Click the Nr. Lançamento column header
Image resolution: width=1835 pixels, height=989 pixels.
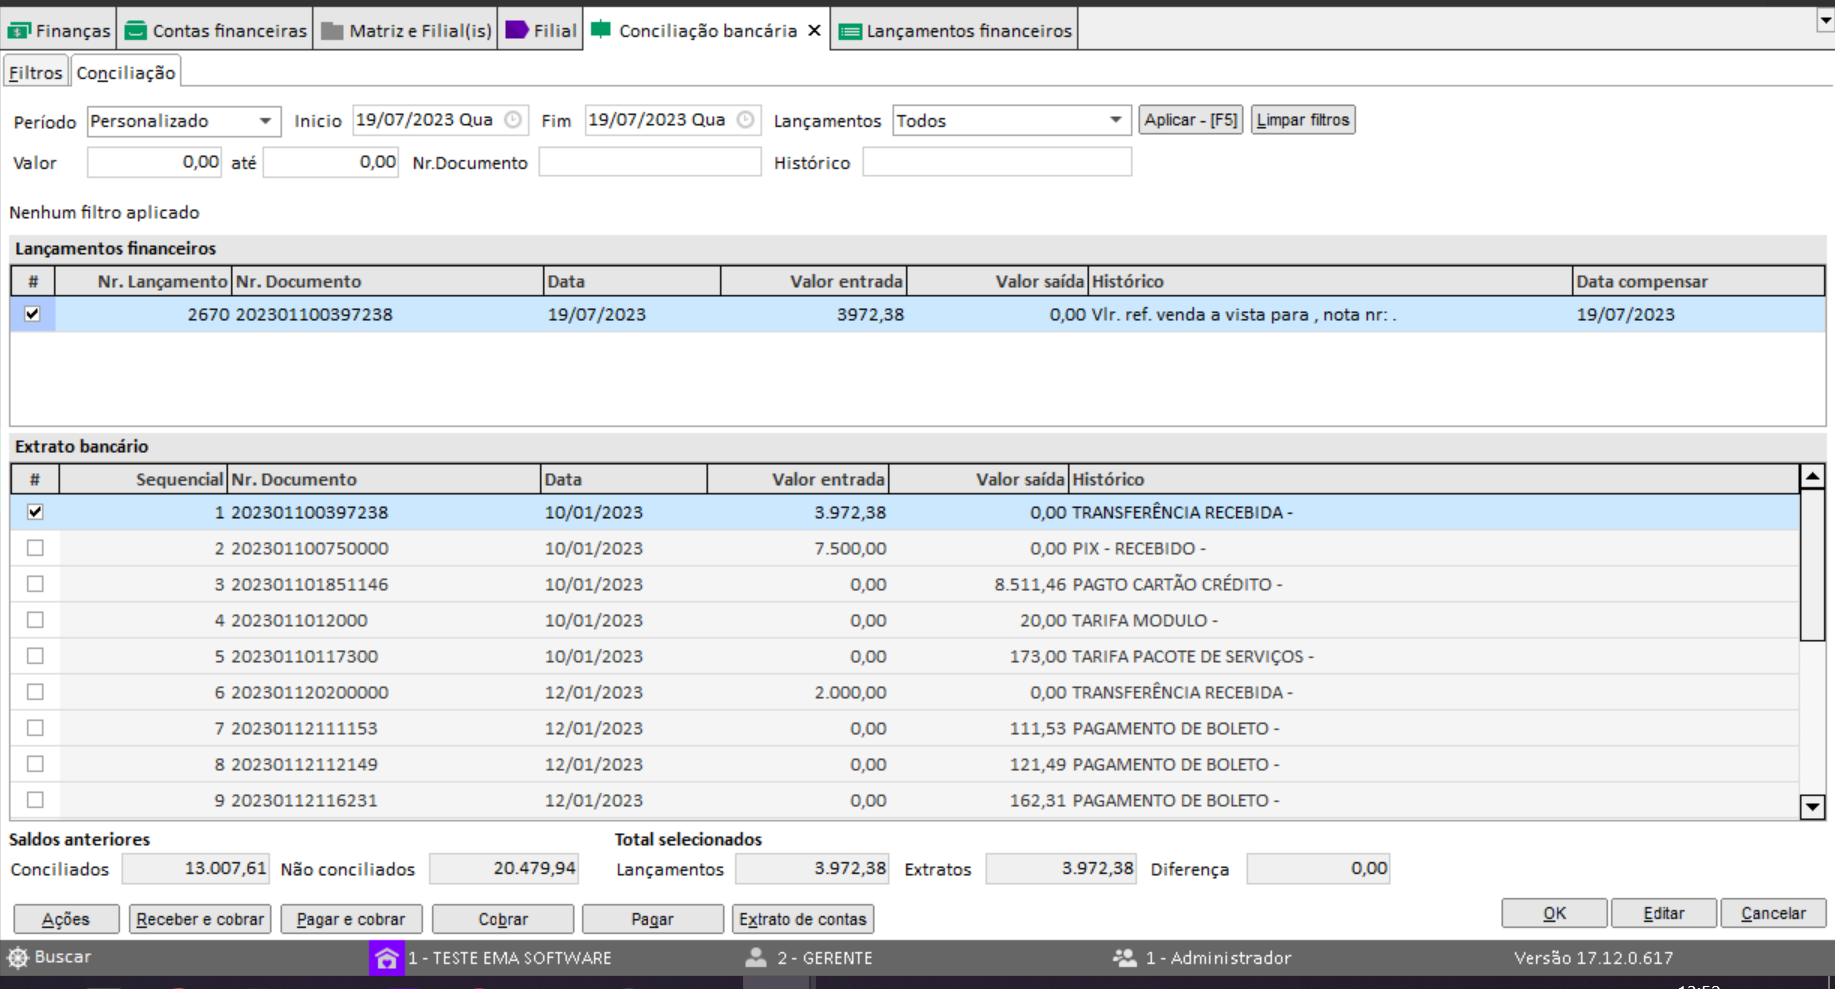pyautogui.click(x=143, y=281)
